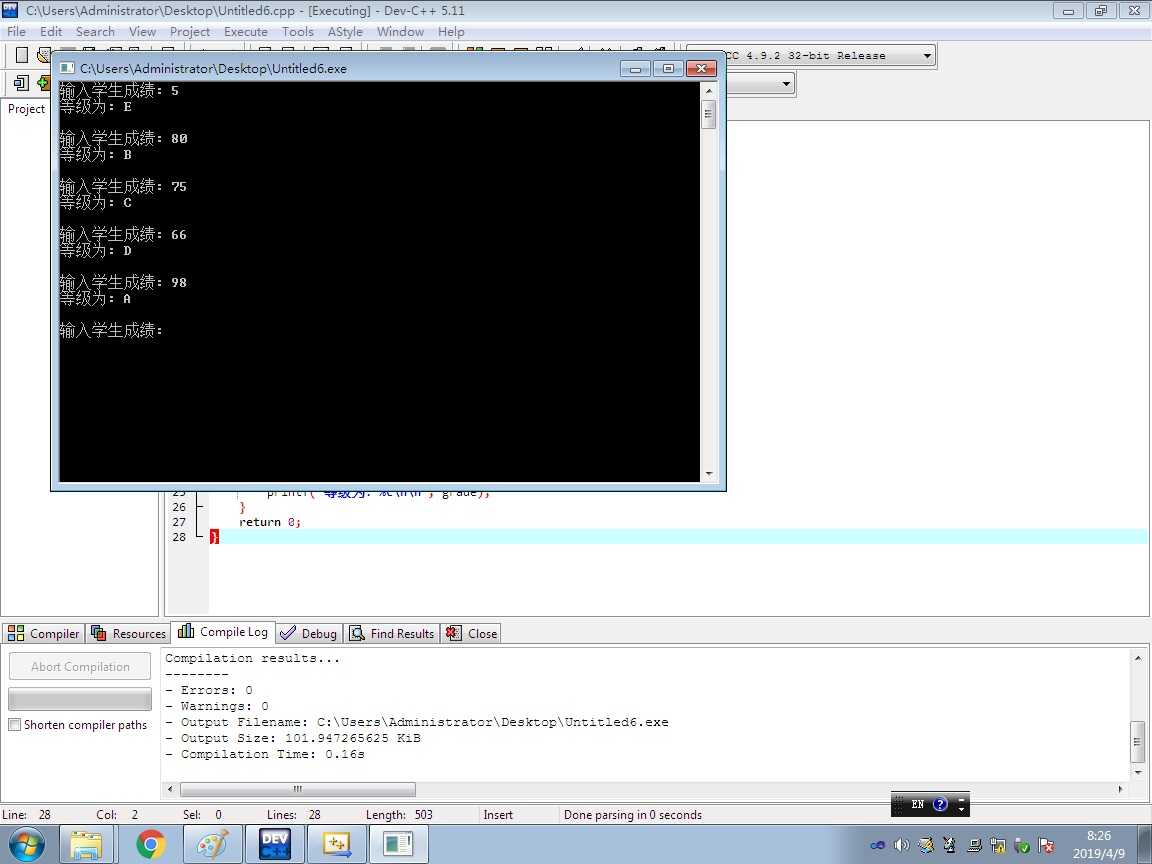Open Paint from the taskbar

tap(212, 845)
